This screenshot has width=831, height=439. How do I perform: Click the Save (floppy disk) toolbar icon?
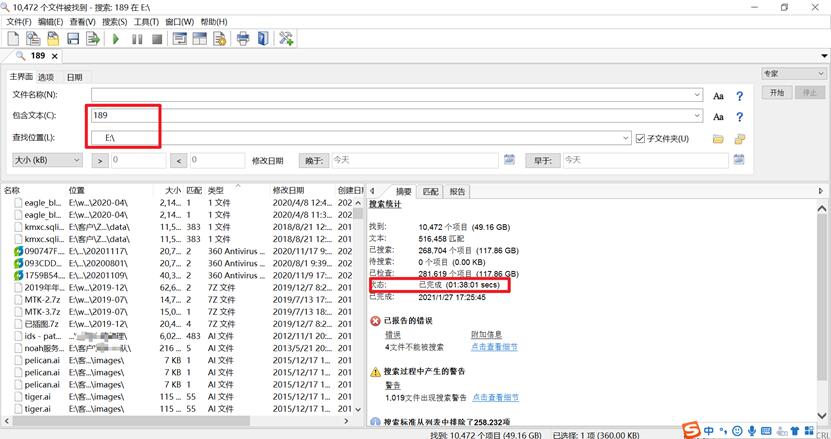click(73, 38)
